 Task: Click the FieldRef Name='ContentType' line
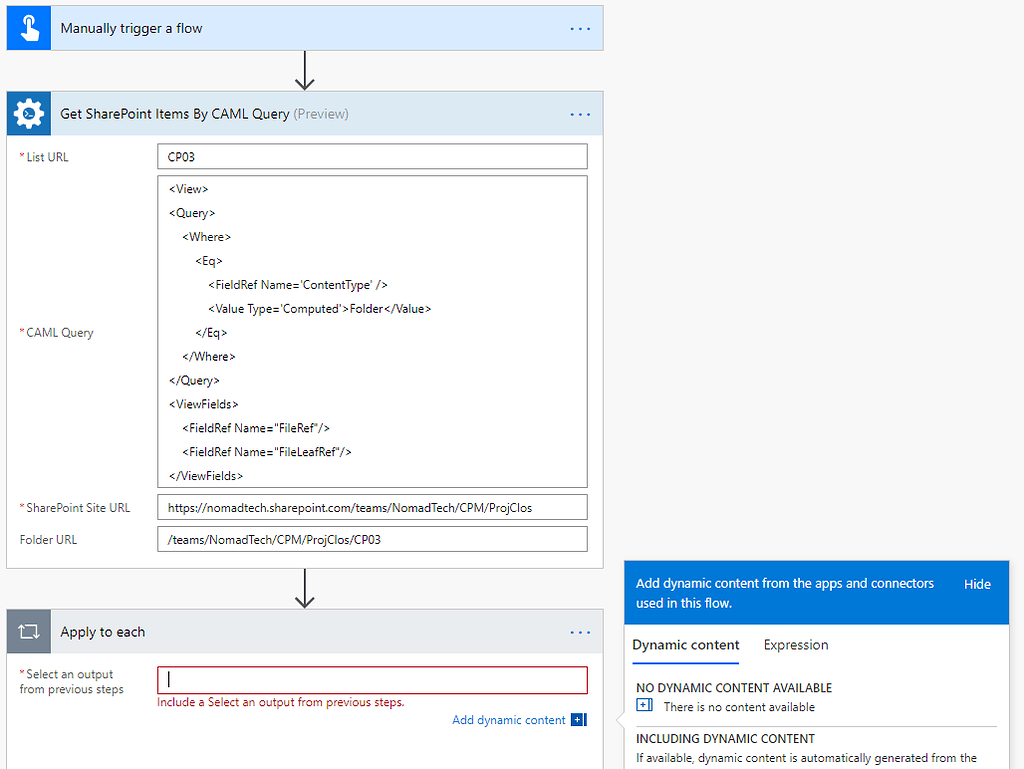click(298, 285)
